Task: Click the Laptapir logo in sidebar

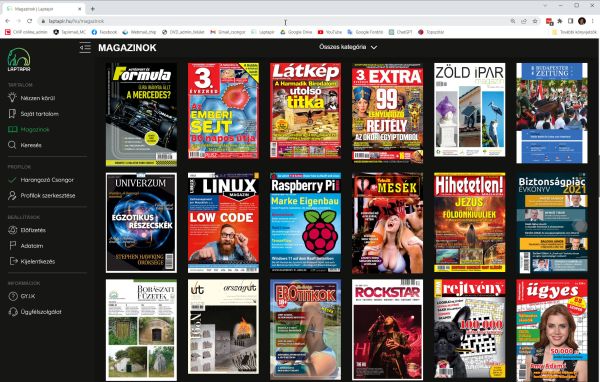Action: click(x=19, y=59)
